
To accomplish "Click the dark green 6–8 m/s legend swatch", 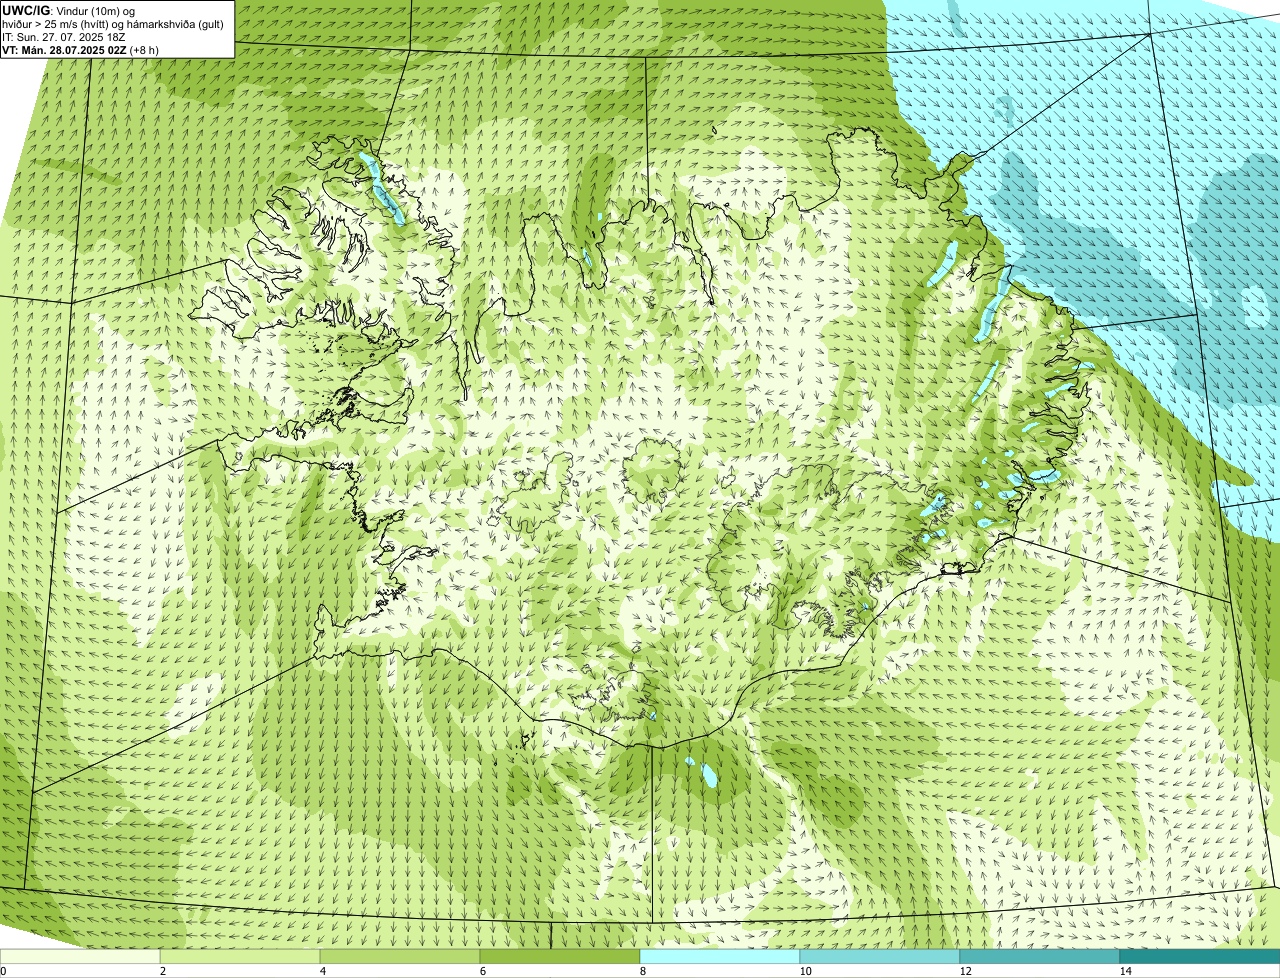I will click(560, 956).
